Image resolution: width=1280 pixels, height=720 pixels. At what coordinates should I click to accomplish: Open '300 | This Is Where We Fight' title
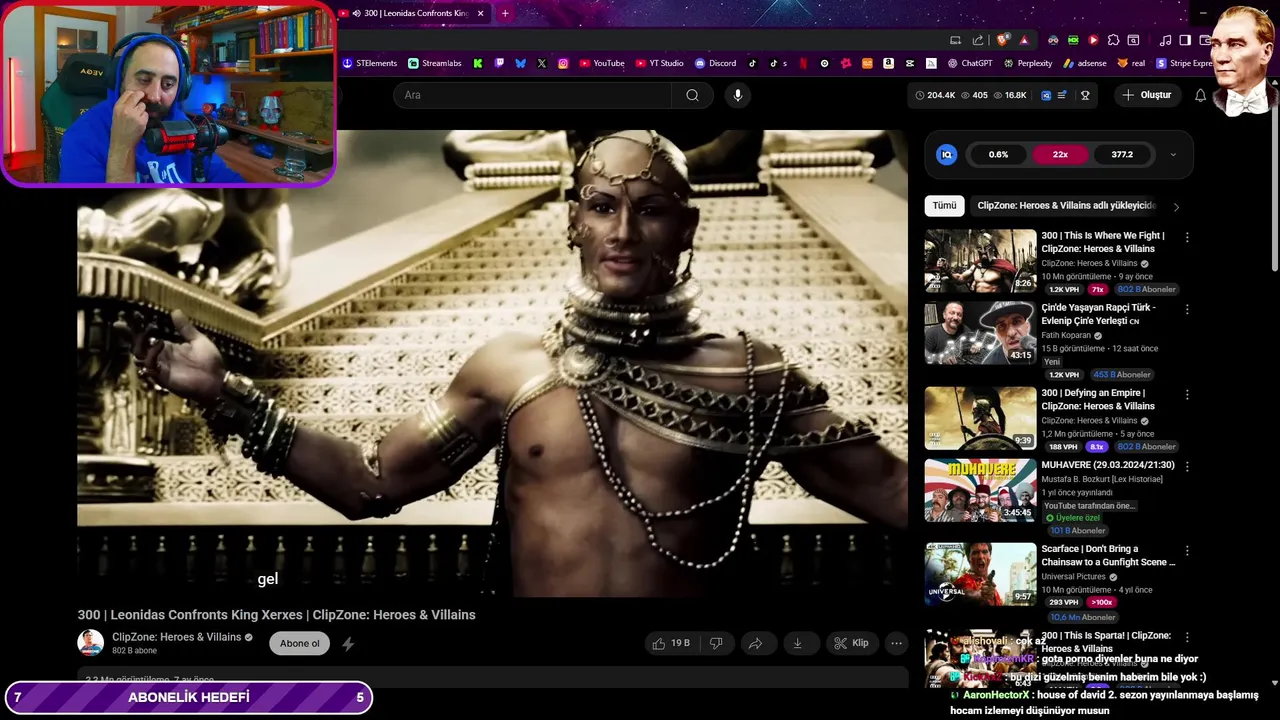(1103, 242)
